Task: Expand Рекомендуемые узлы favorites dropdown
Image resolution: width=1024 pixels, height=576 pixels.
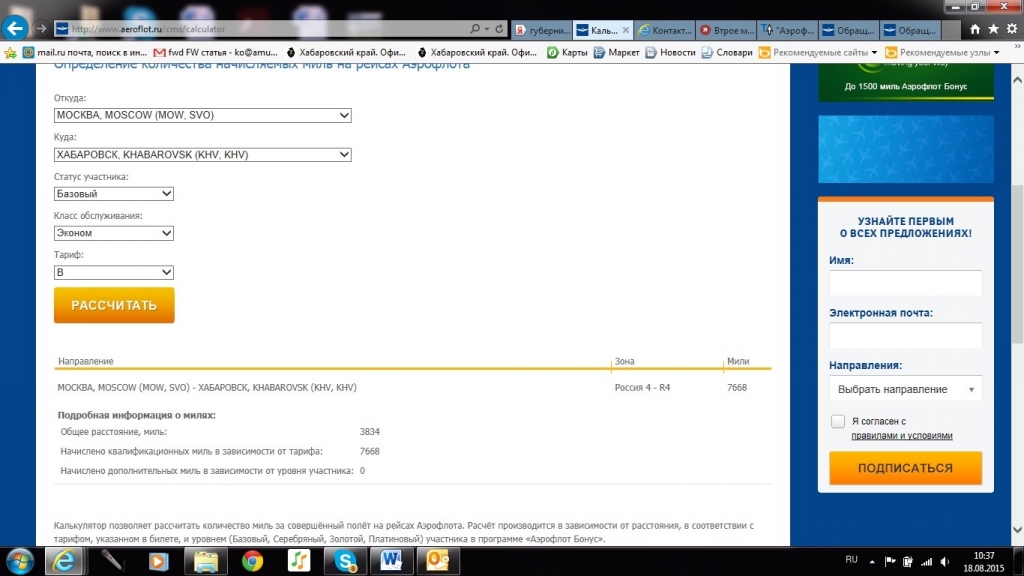Action: [997, 53]
